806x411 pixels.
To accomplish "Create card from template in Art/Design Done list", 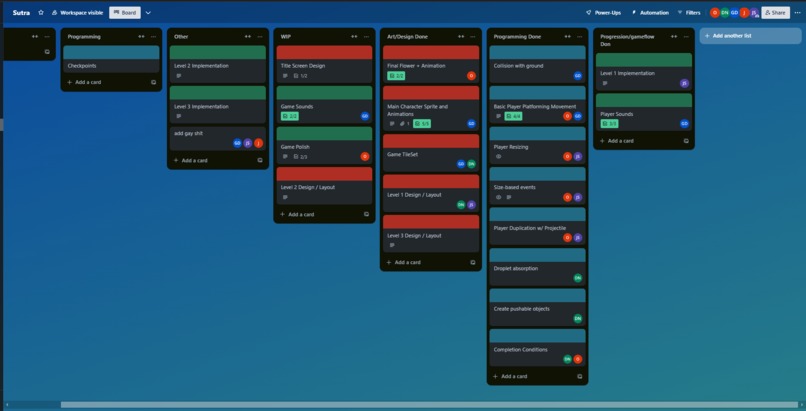I will pyautogui.click(x=473, y=262).
